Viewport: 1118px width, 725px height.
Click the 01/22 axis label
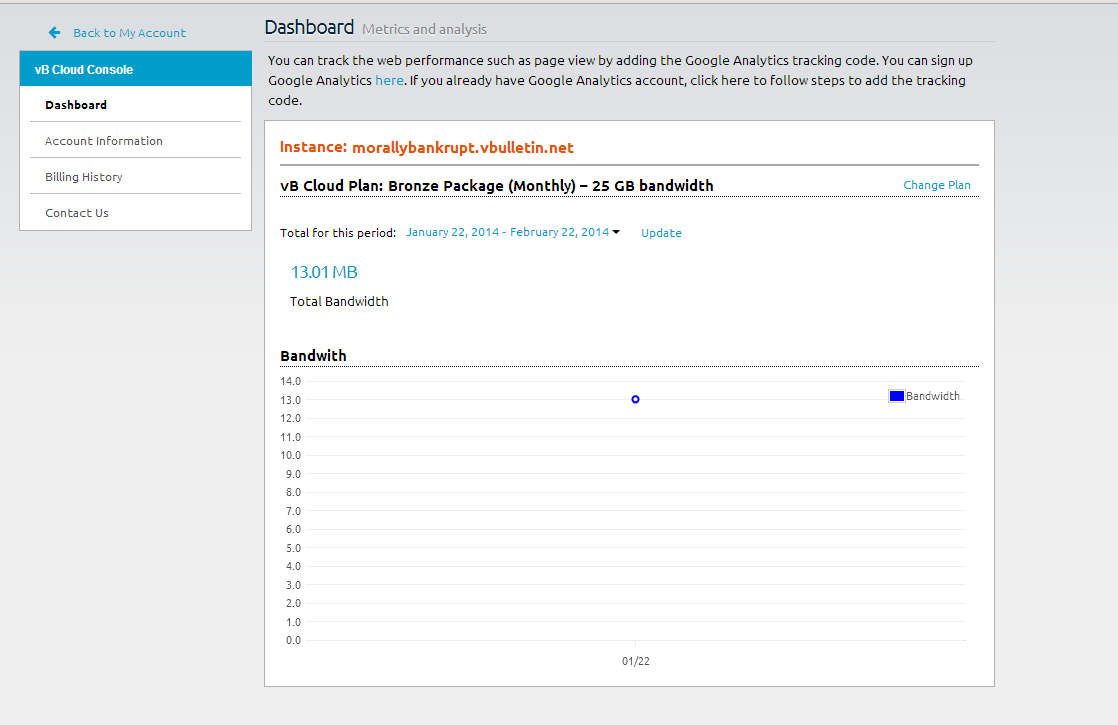635,661
